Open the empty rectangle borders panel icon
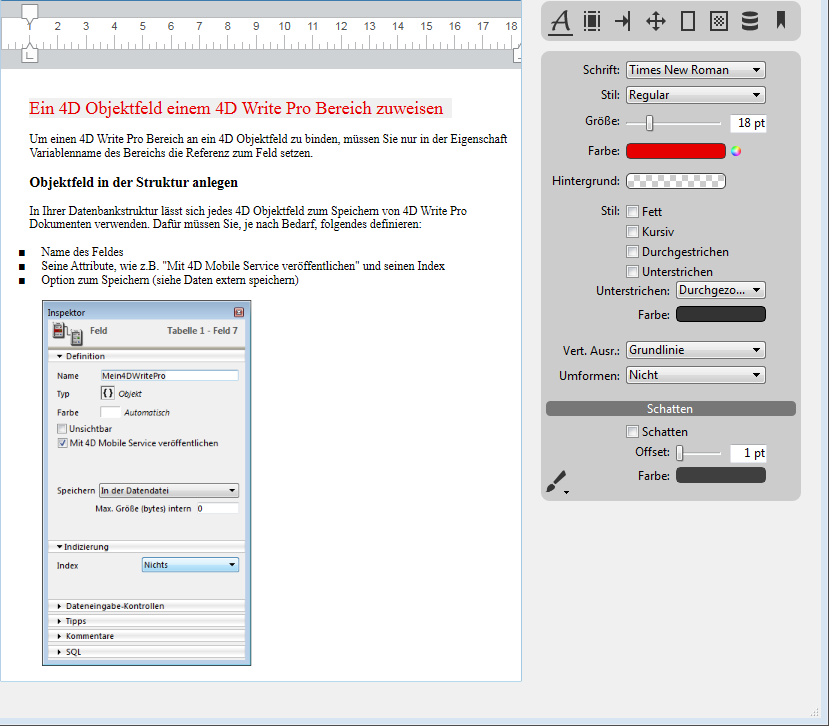829x726 pixels. [687, 21]
